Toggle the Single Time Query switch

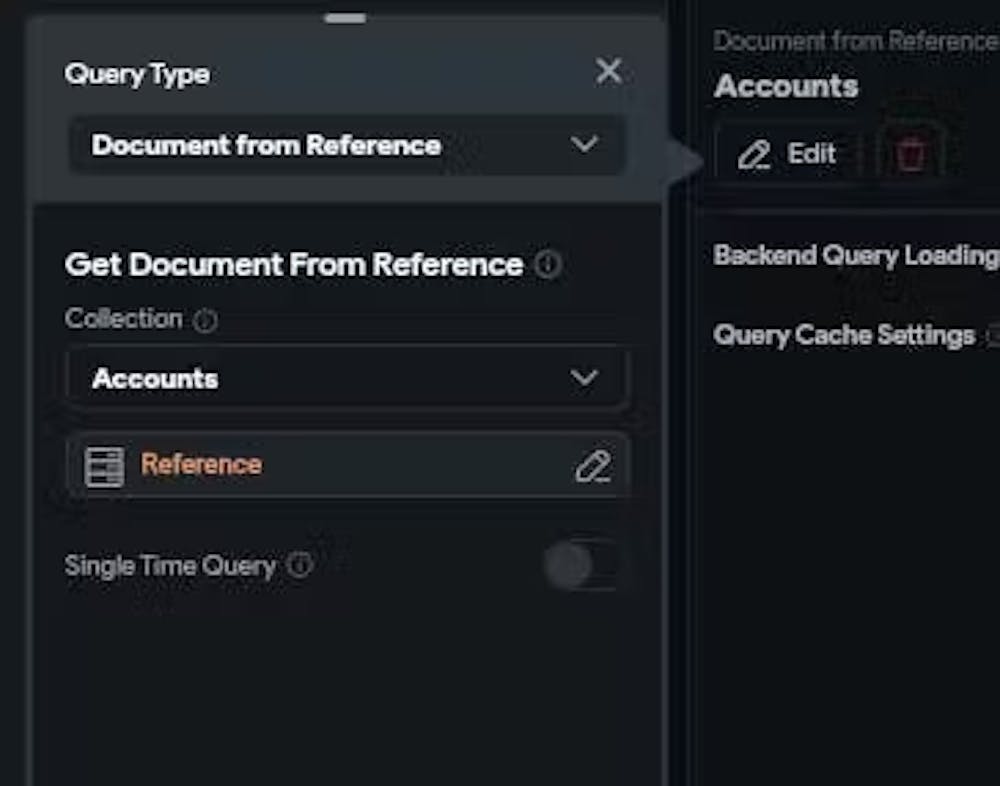(580, 566)
